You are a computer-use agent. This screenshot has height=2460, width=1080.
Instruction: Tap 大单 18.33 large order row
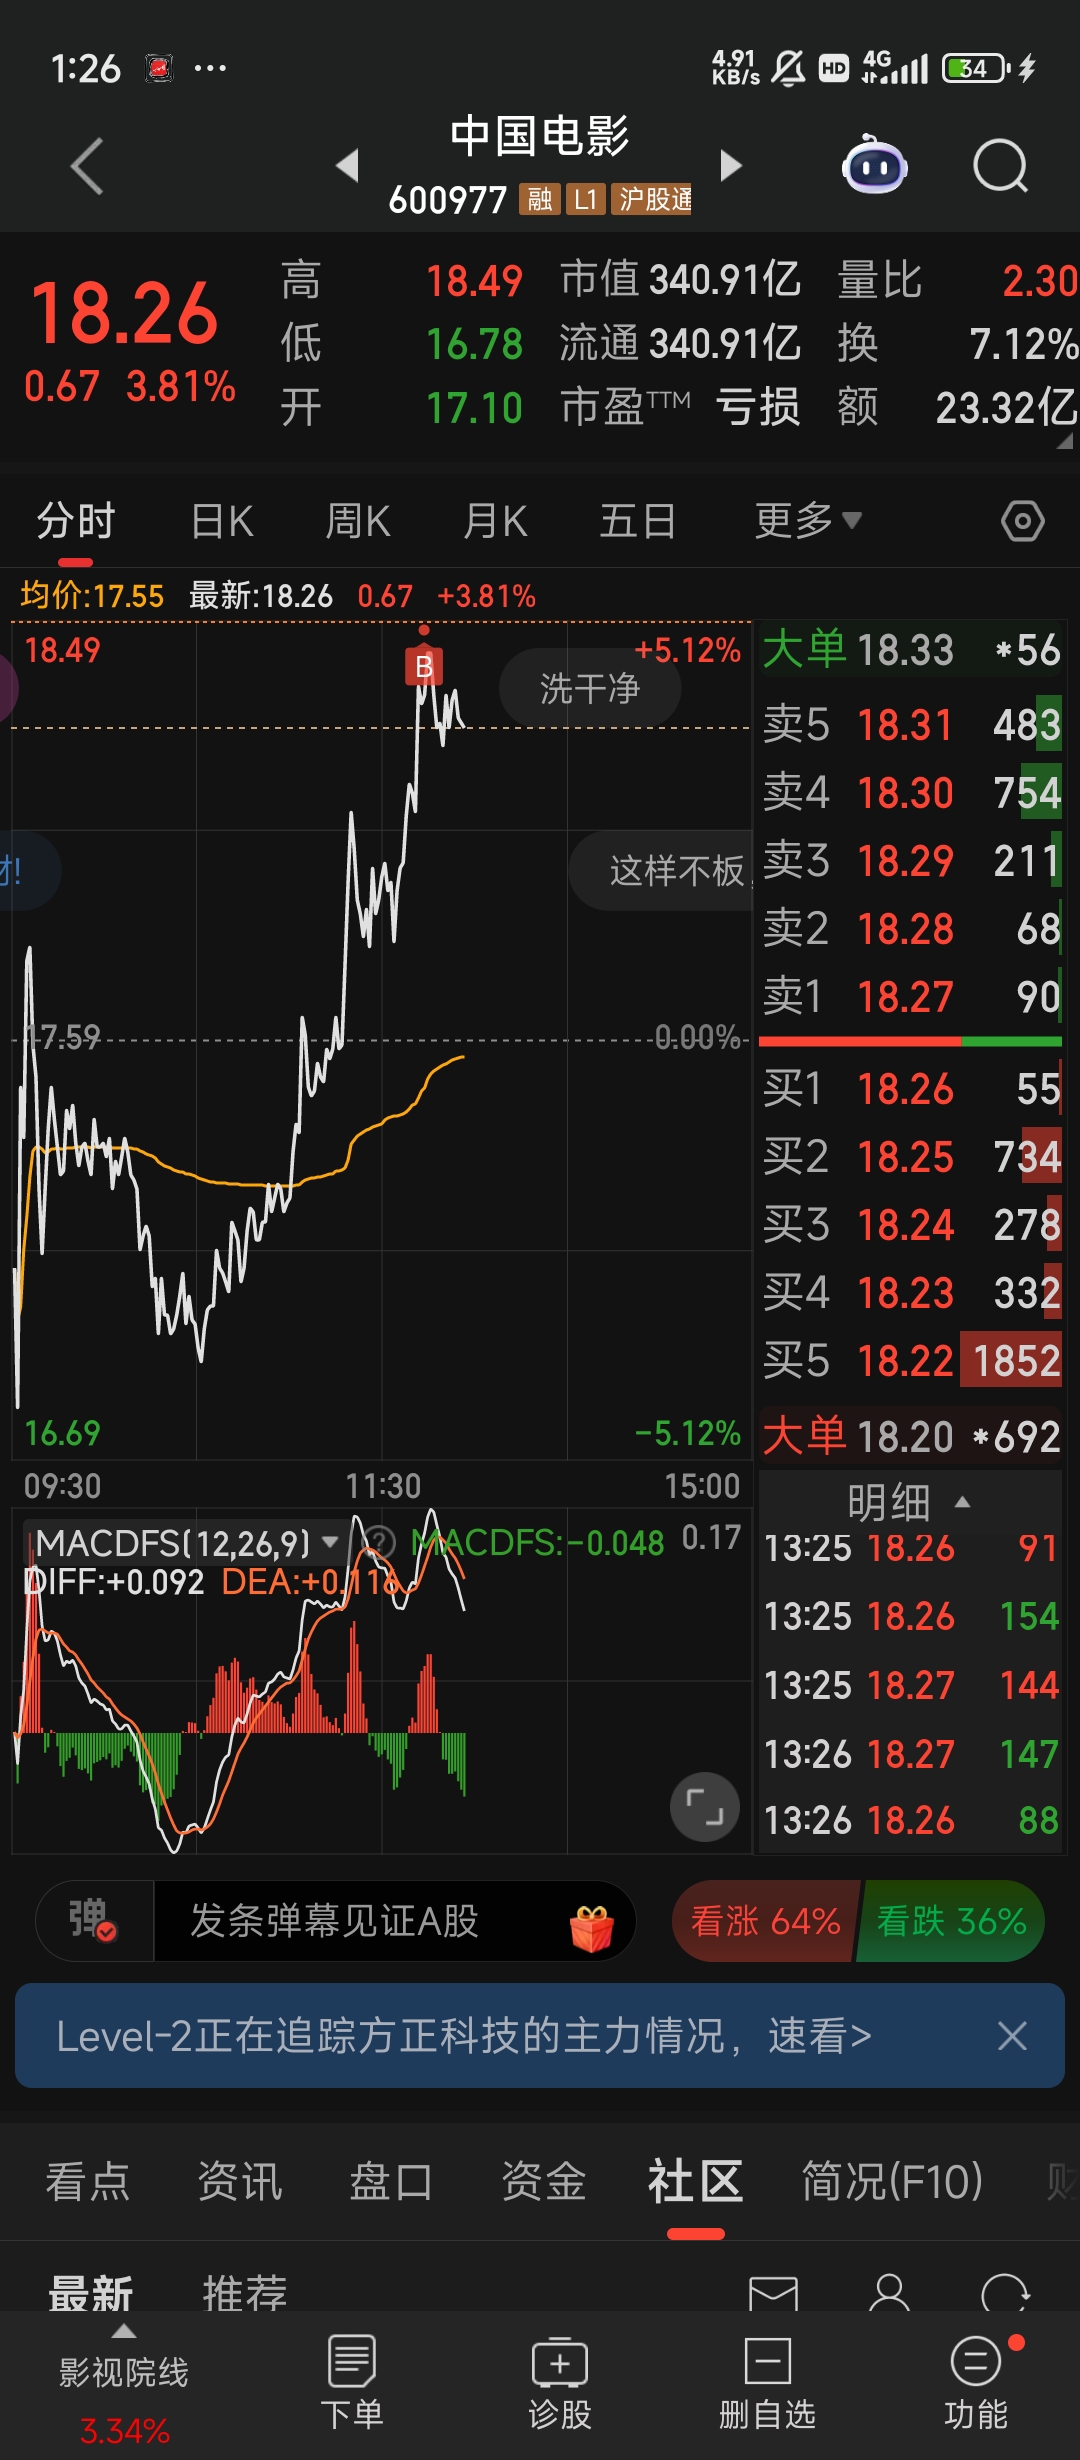coord(911,650)
